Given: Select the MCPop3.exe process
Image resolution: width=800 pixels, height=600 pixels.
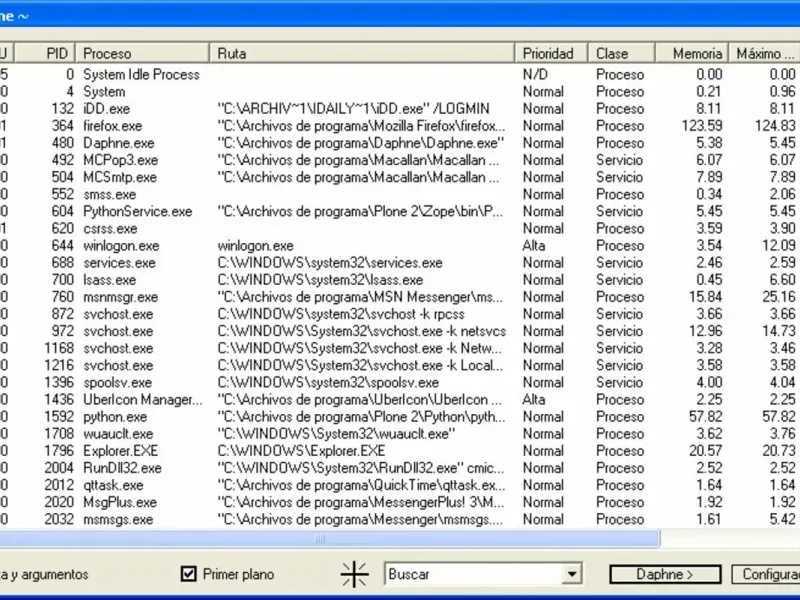Looking at the screenshot, I should [120, 160].
